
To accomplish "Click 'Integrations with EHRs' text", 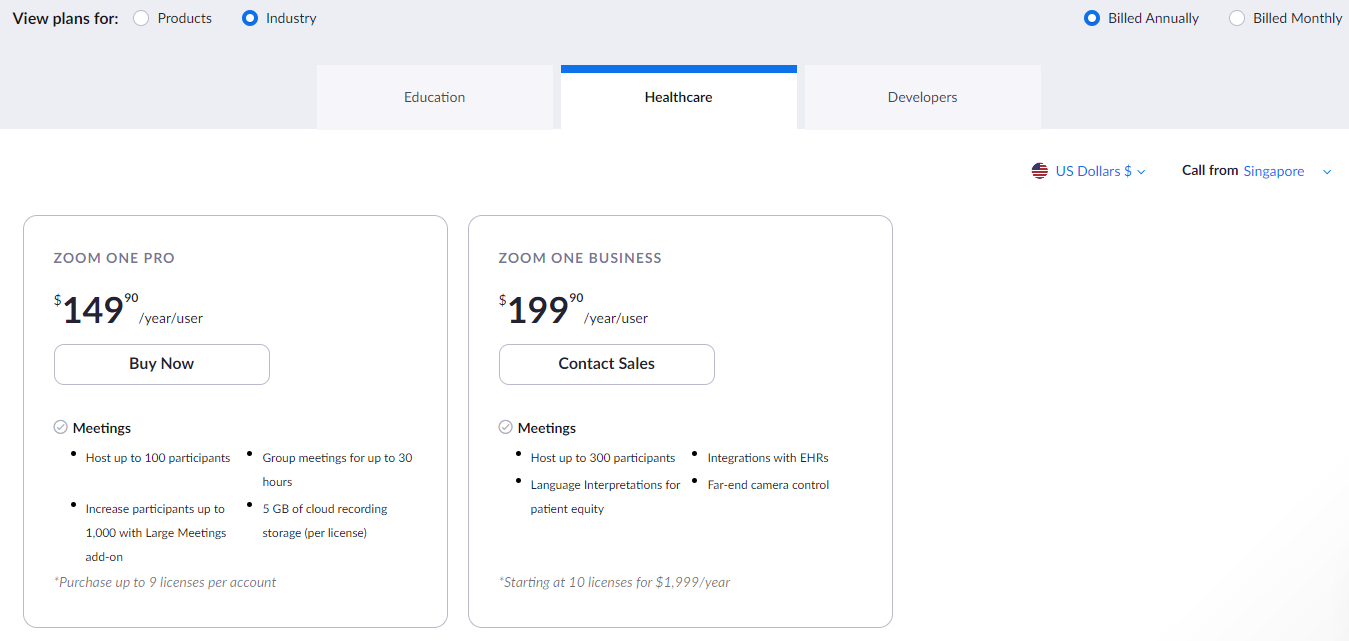I will coord(768,458).
